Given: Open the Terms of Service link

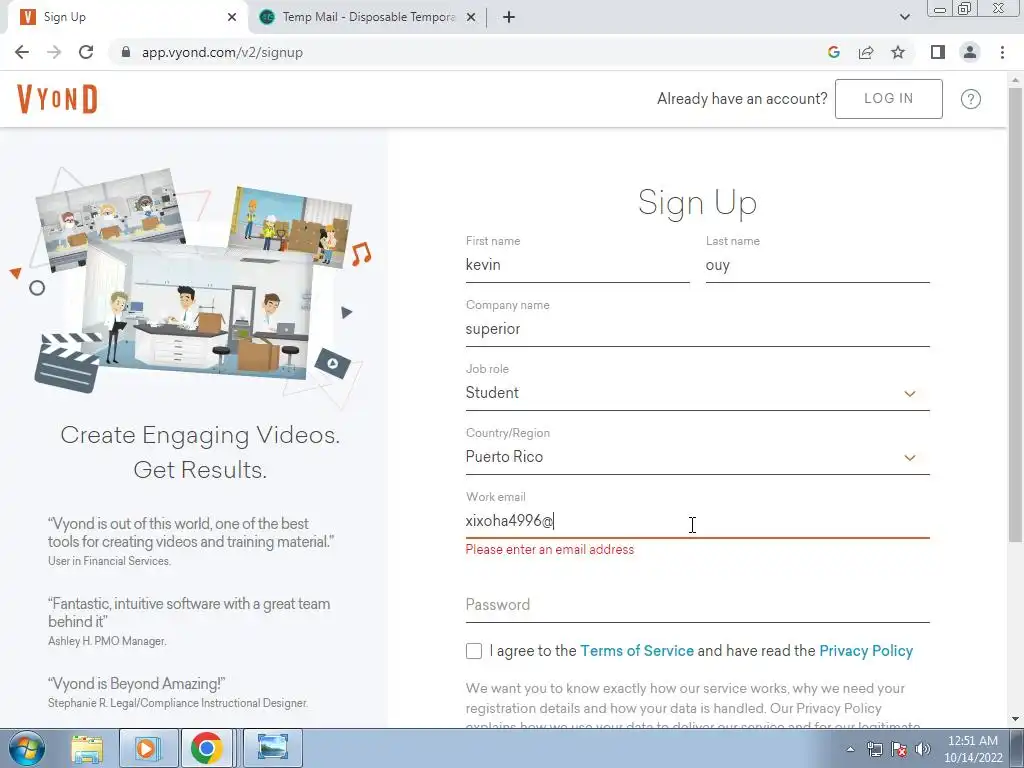Looking at the screenshot, I should point(637,651).
